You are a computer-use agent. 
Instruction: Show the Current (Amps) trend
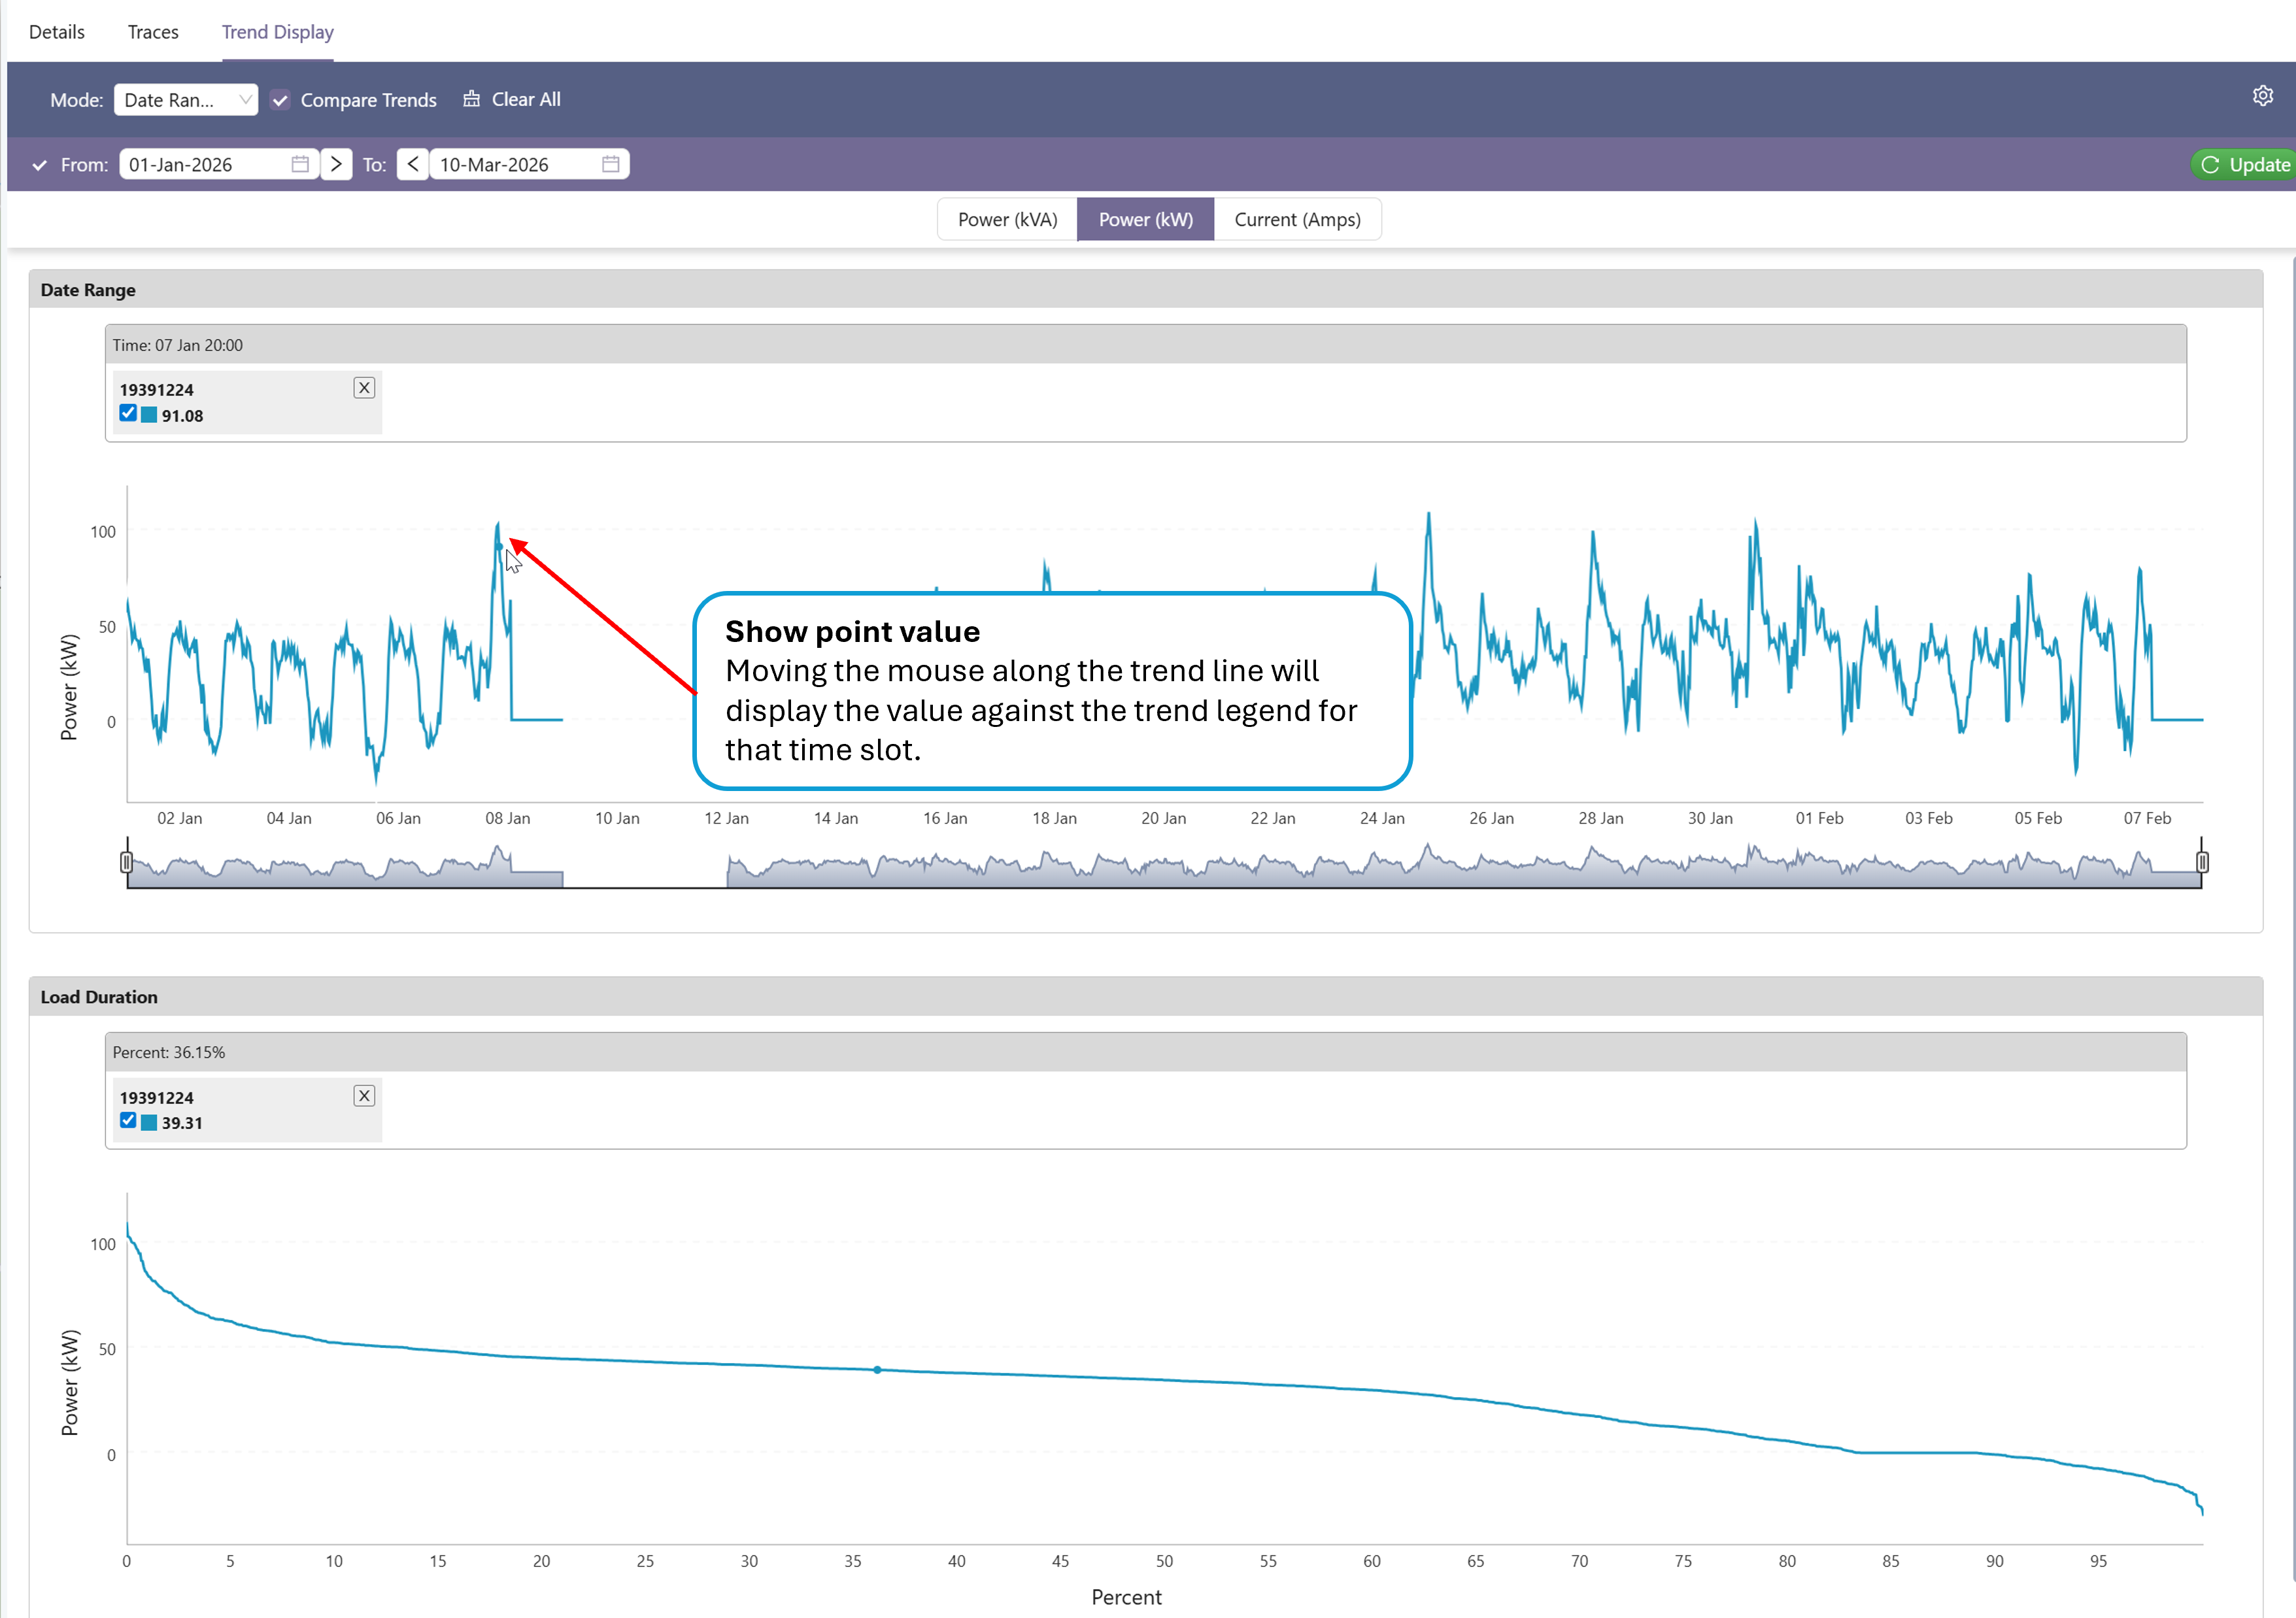coord(1297,219)
